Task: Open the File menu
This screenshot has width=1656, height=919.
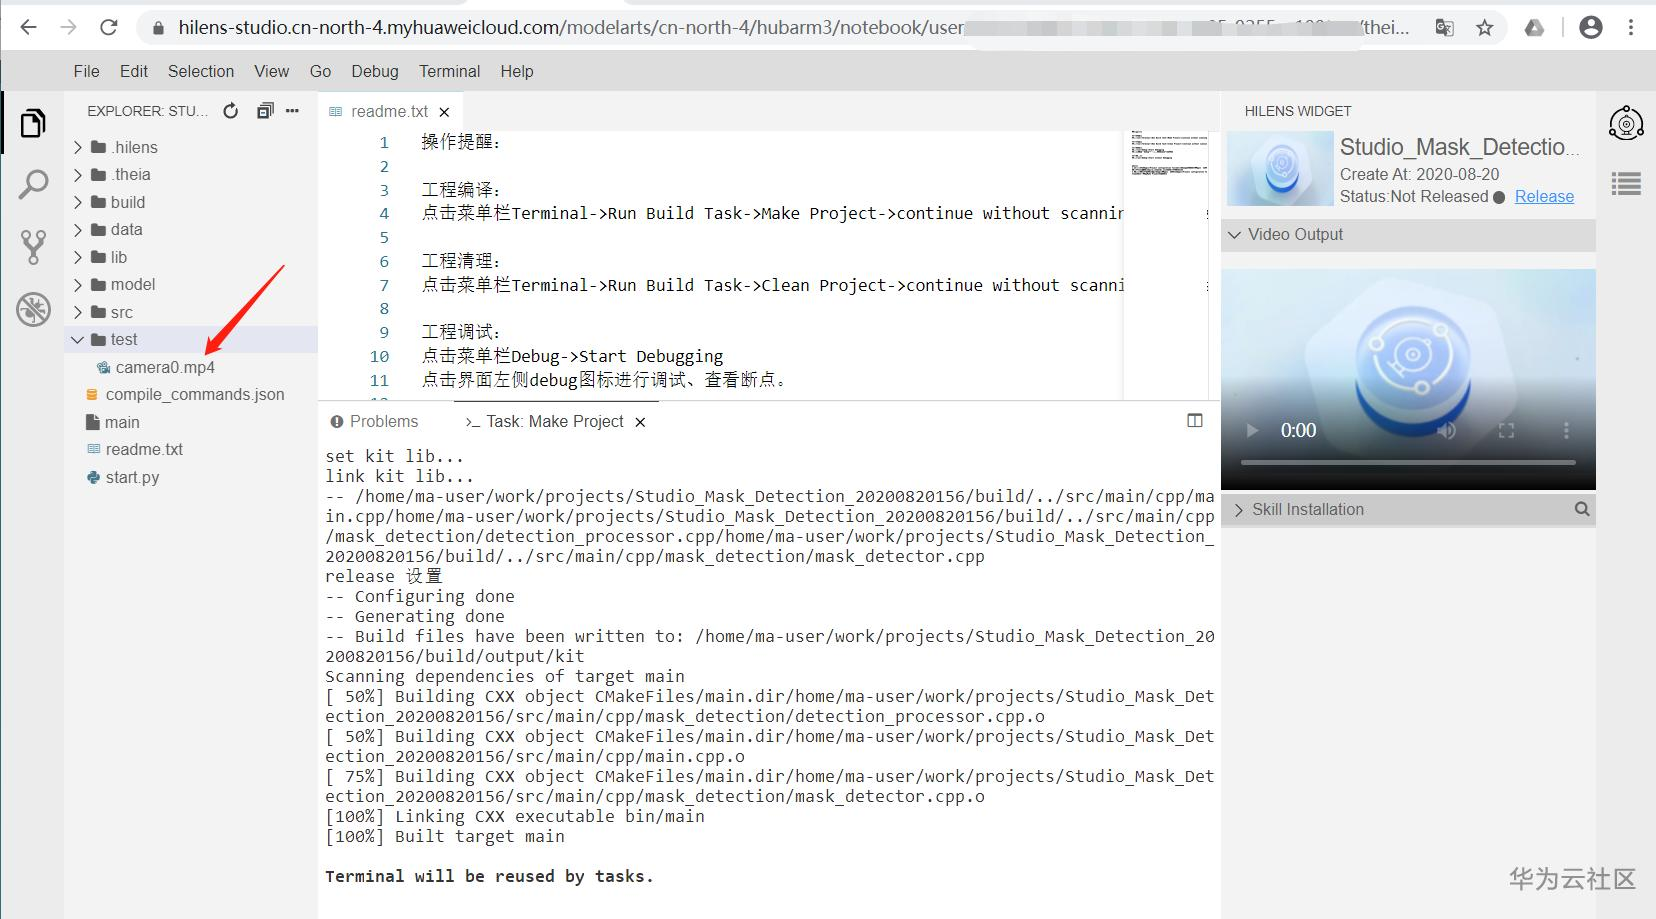Action: click(87, 71)
